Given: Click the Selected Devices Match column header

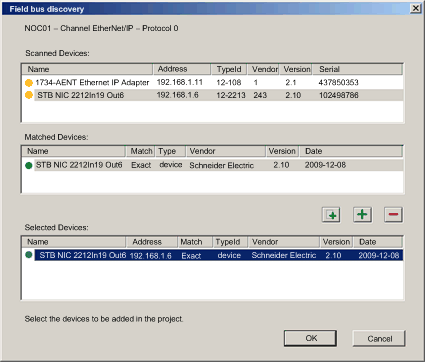Looking at the screenshot, I should (x=195, y=242).
